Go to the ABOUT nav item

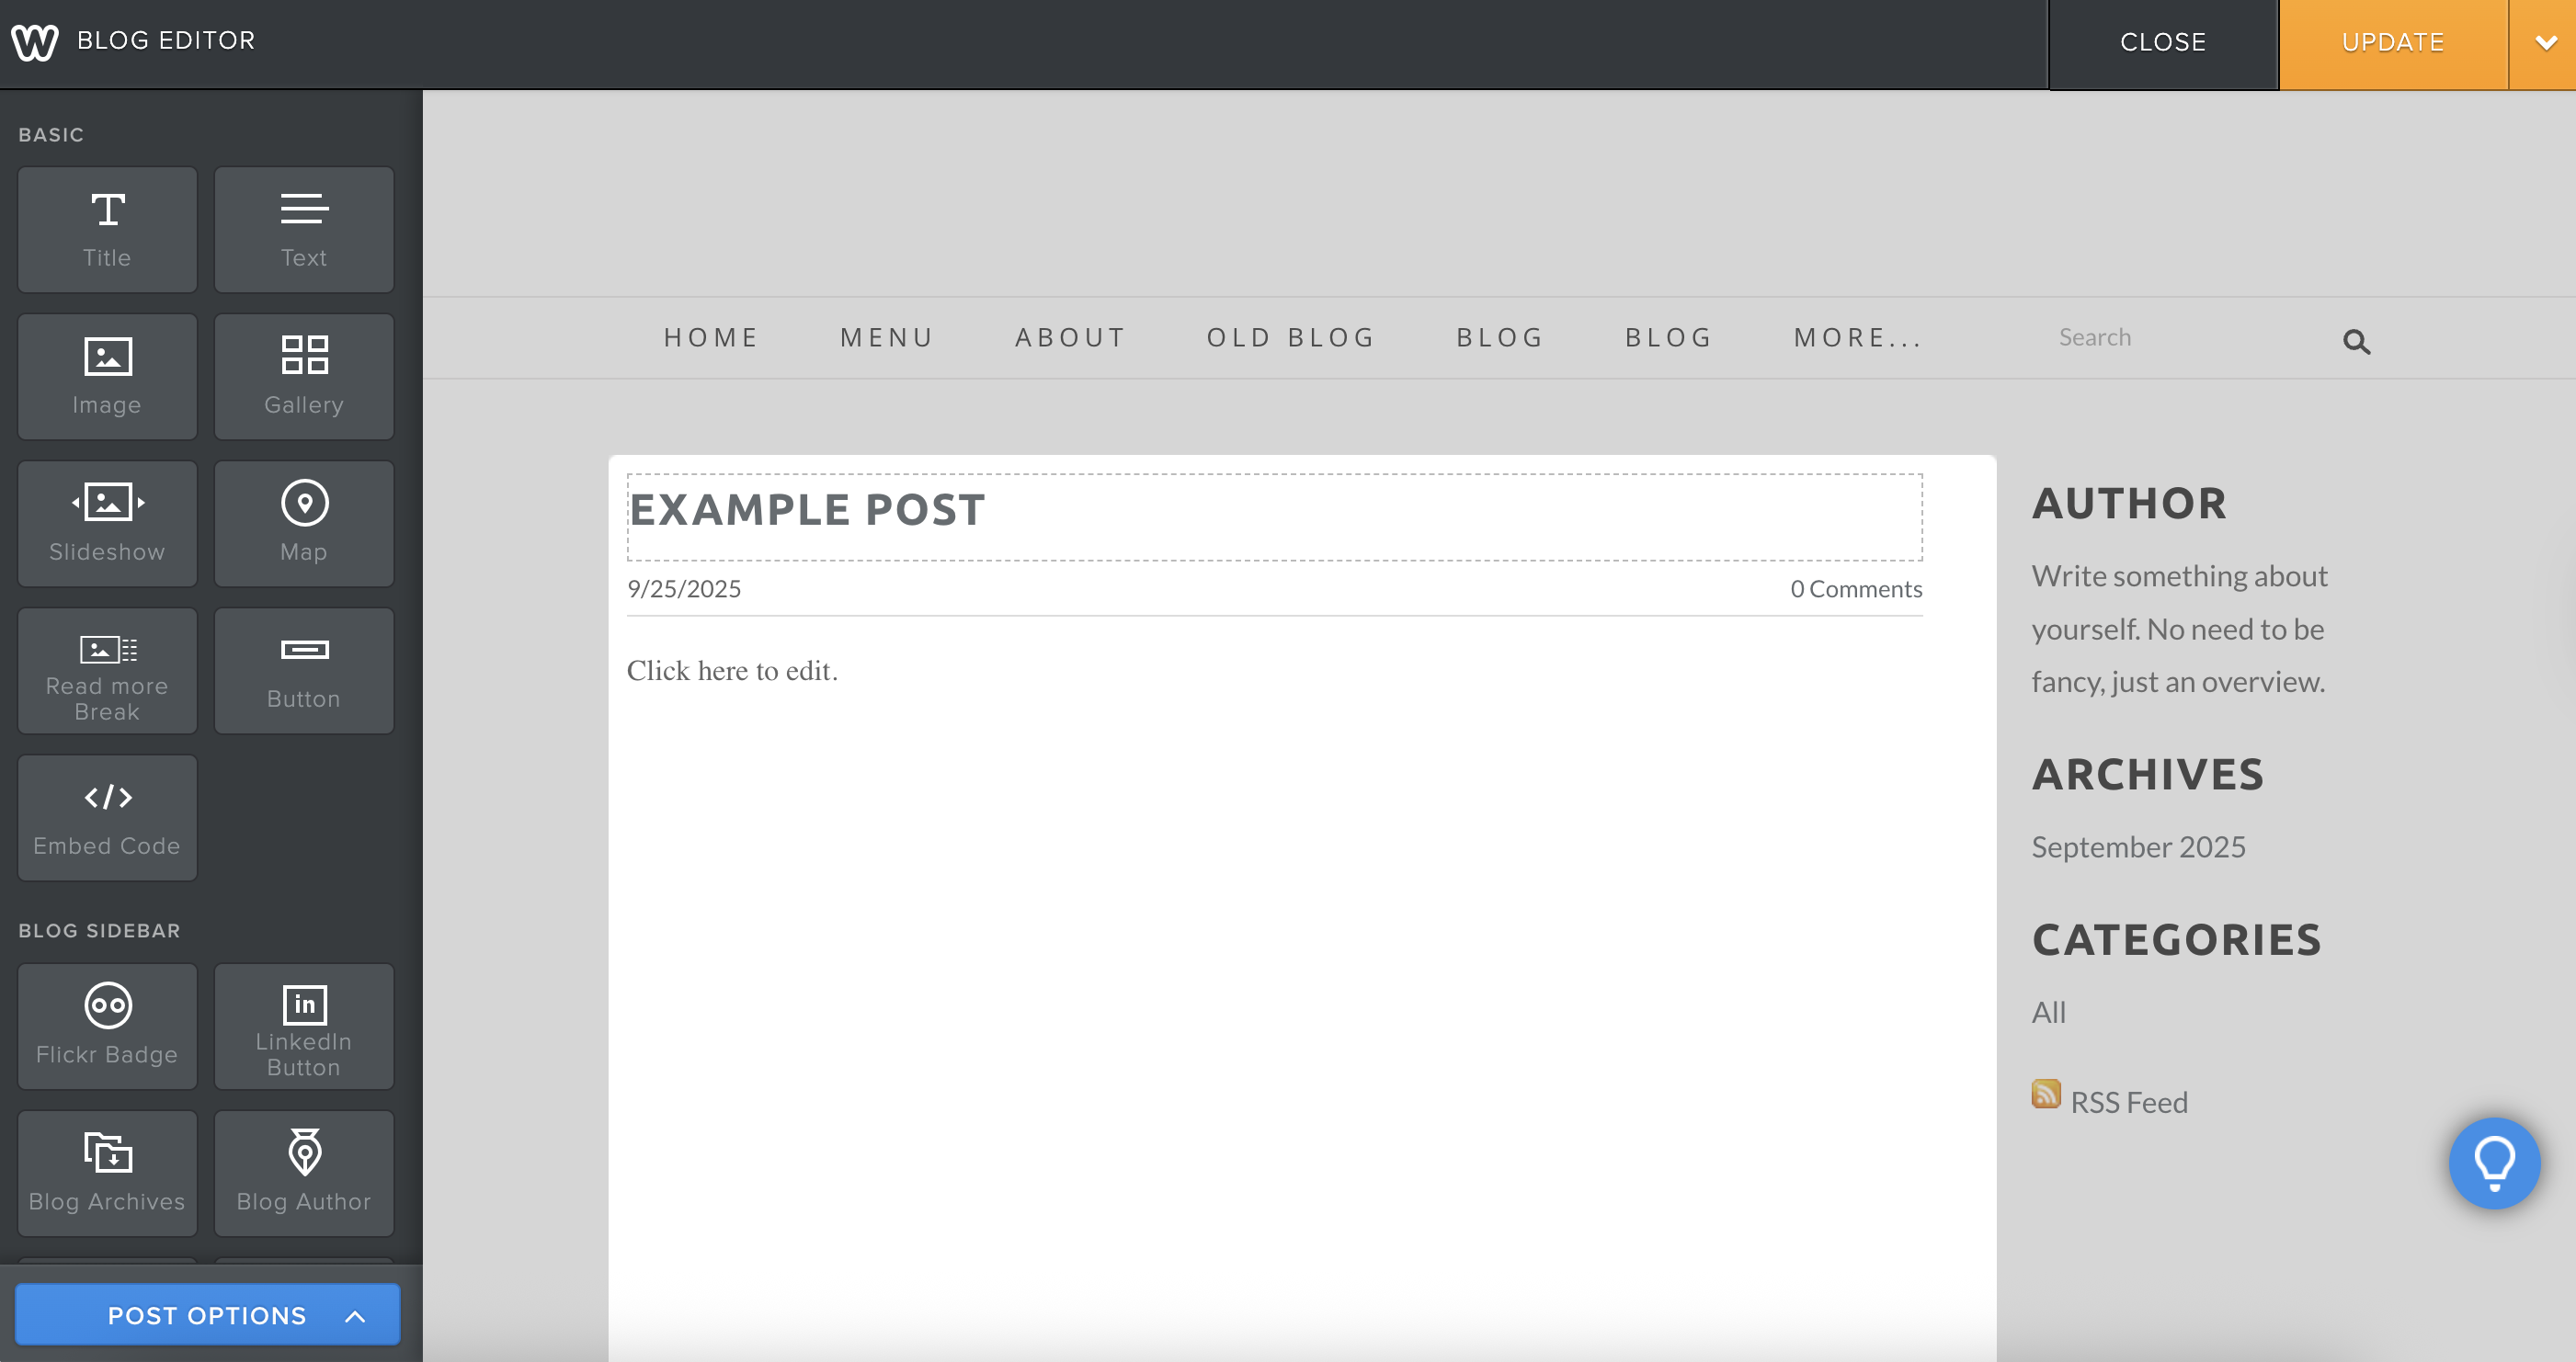point(1070,338)
